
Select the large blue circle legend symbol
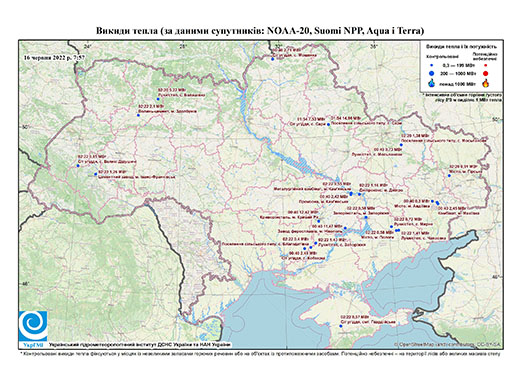tap(432, 73)
